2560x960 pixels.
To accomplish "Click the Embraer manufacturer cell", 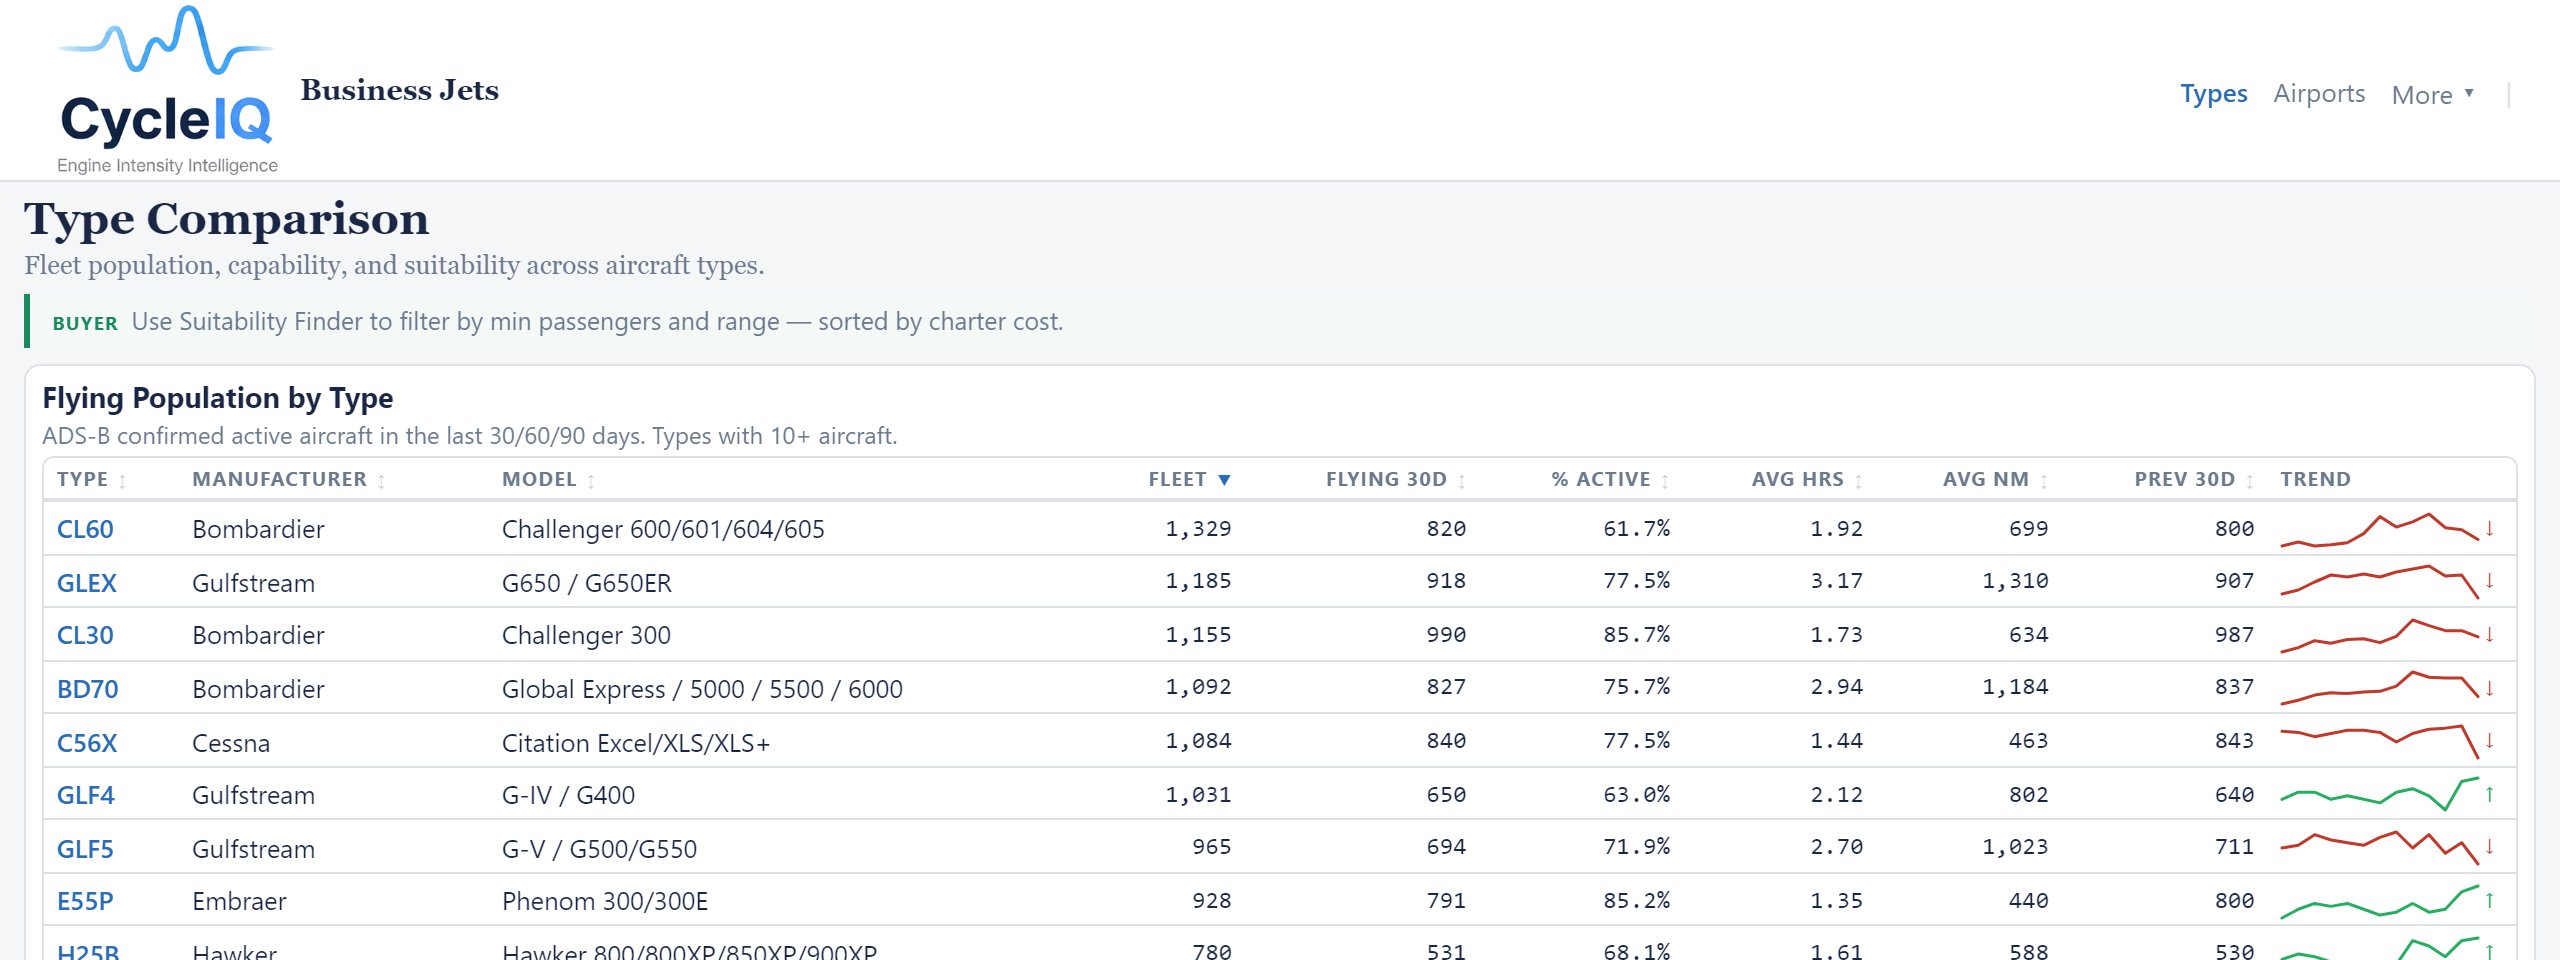I will point(239,901).
